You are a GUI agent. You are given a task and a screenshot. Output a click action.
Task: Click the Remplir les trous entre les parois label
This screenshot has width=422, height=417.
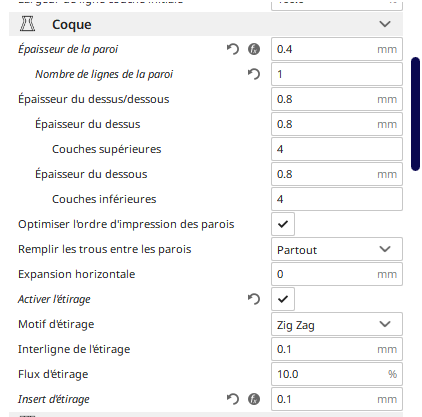coord(105,249)
